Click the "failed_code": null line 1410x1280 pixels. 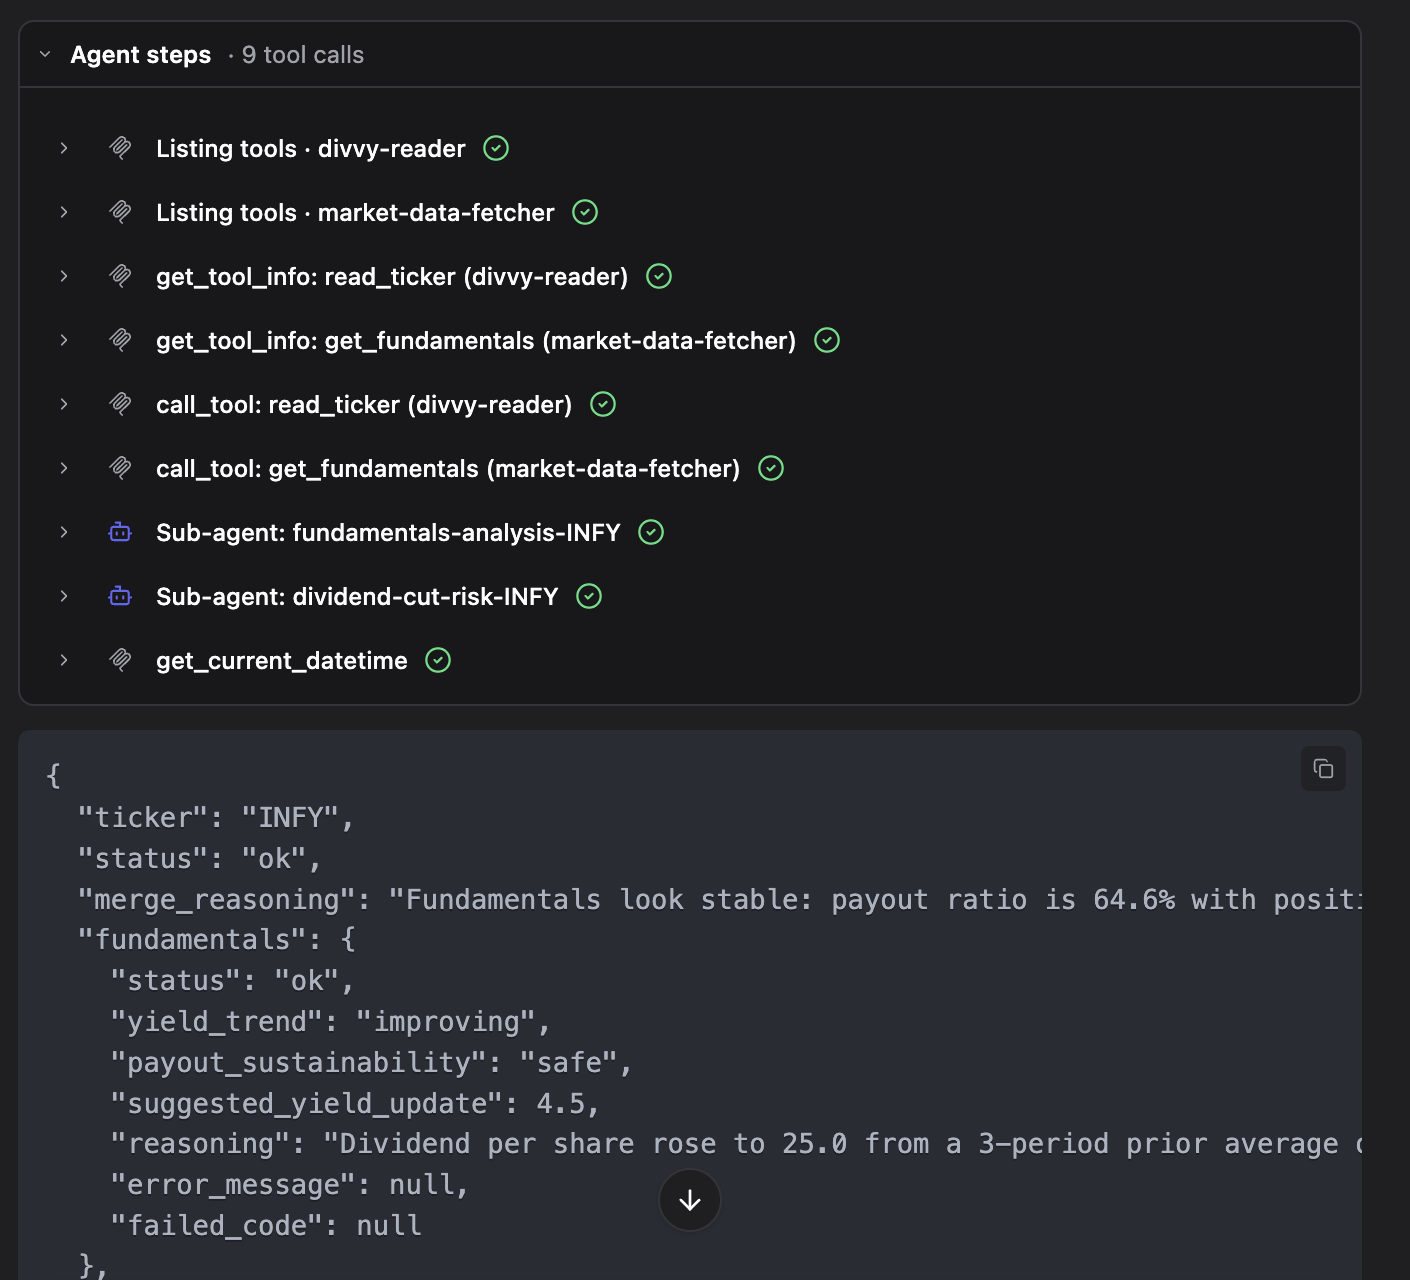[266, 1226]
